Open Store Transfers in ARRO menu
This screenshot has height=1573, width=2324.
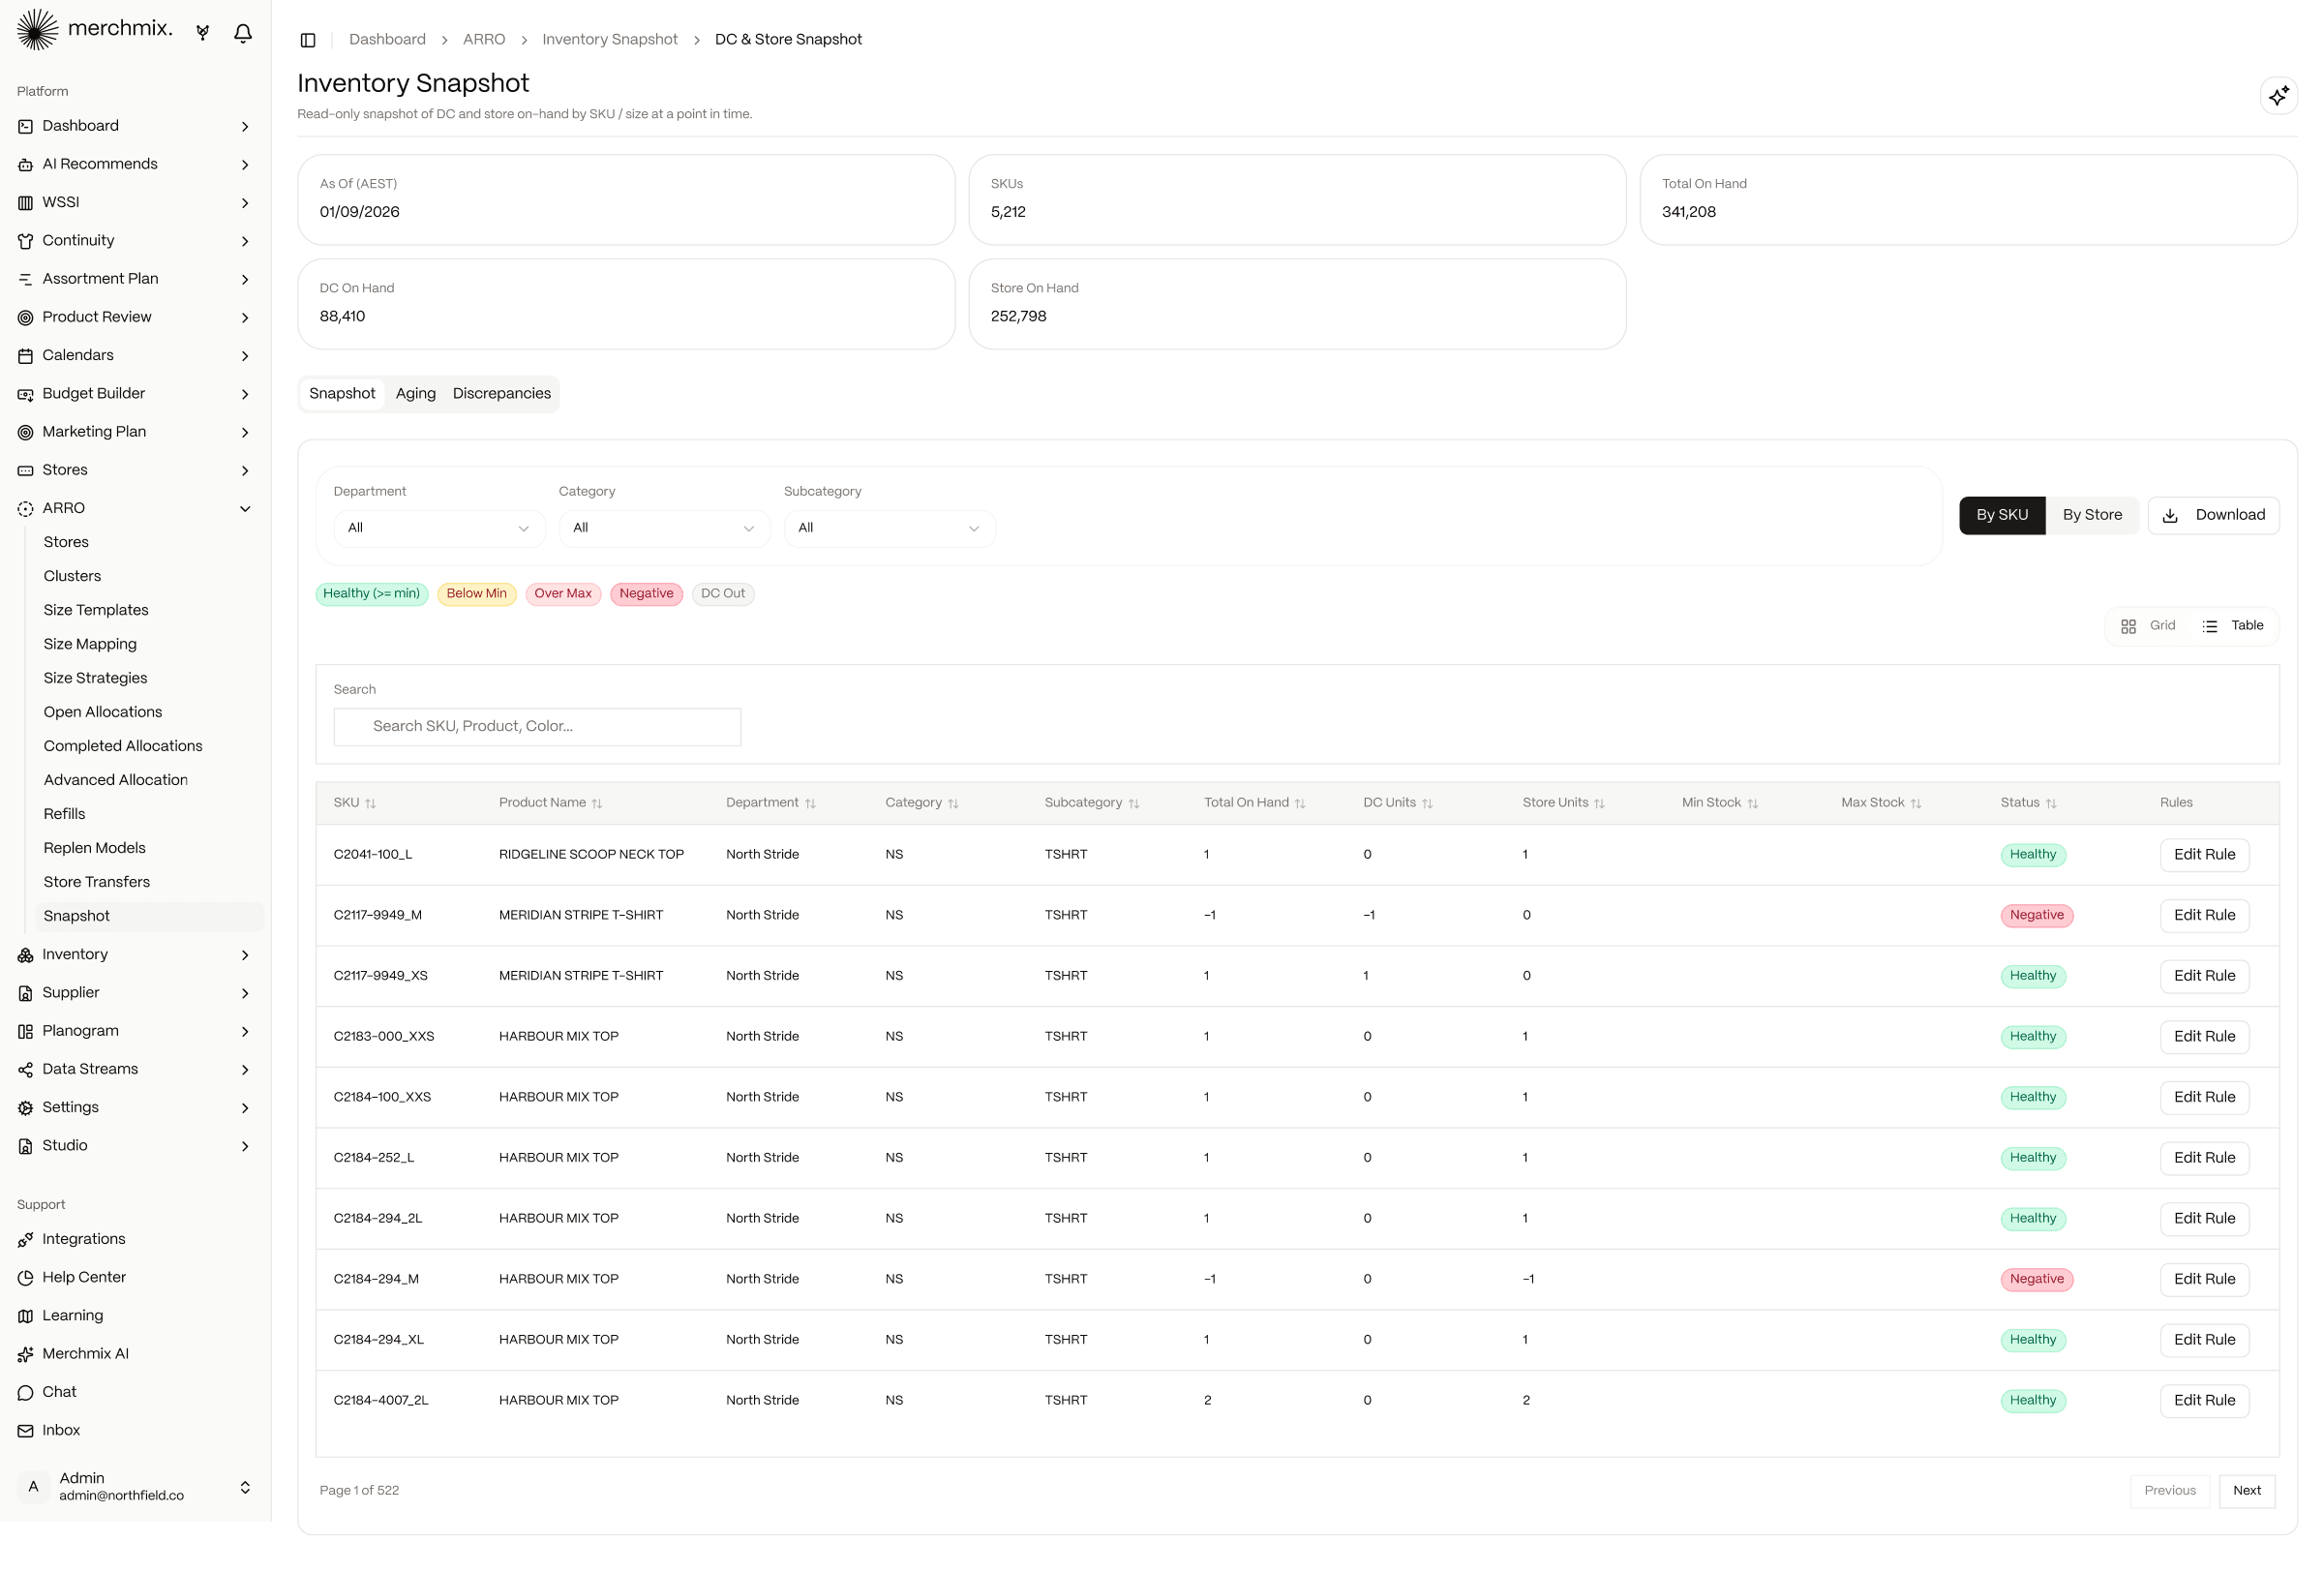tap(97, 882)
